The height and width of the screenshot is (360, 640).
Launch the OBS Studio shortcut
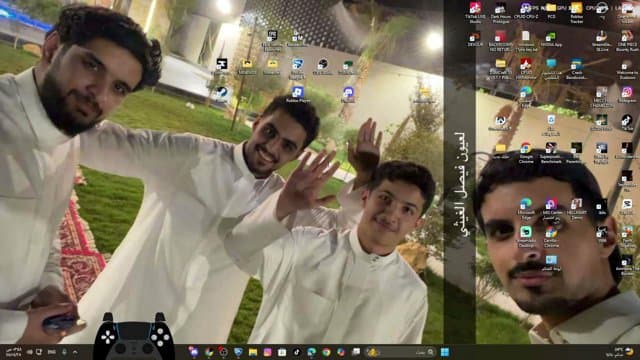[x=322, y=67]
